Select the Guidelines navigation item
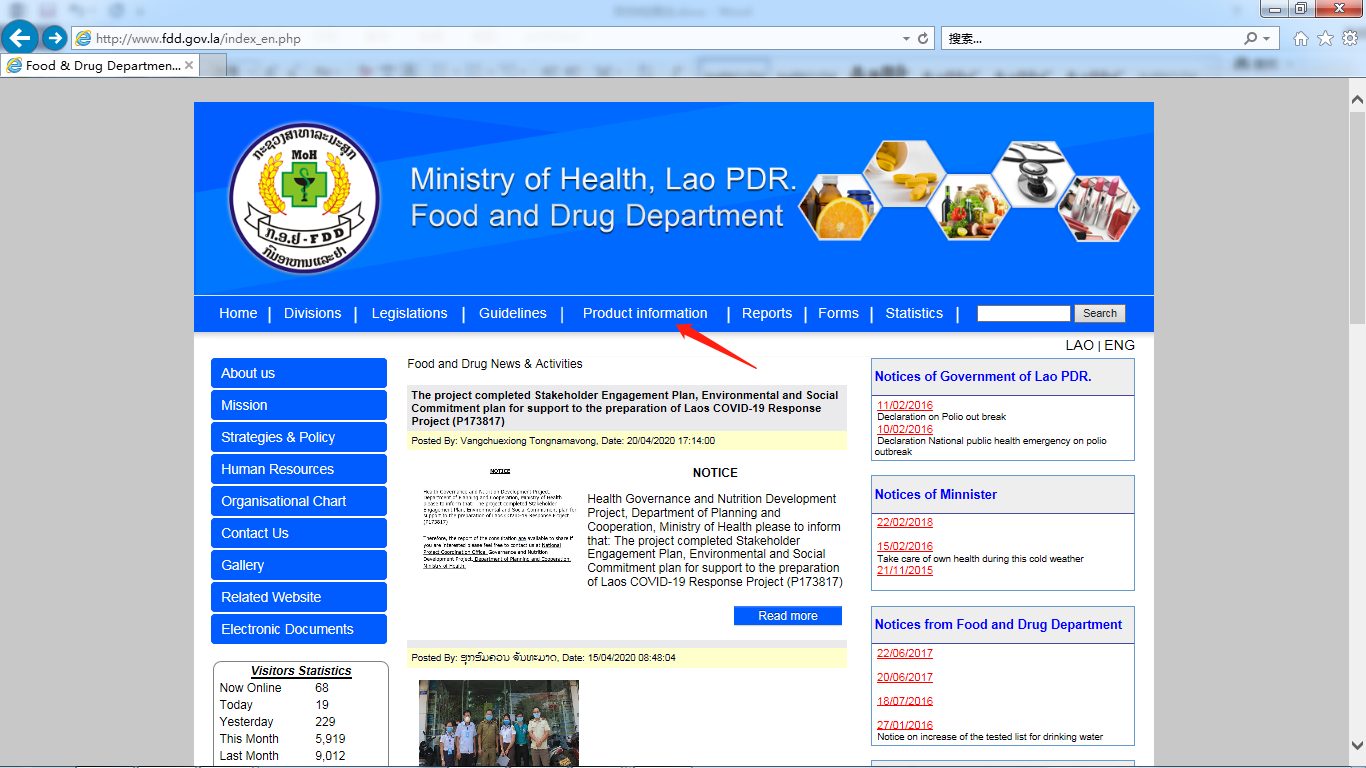The width and height of the screenshot is (1366, 768). 512,313
